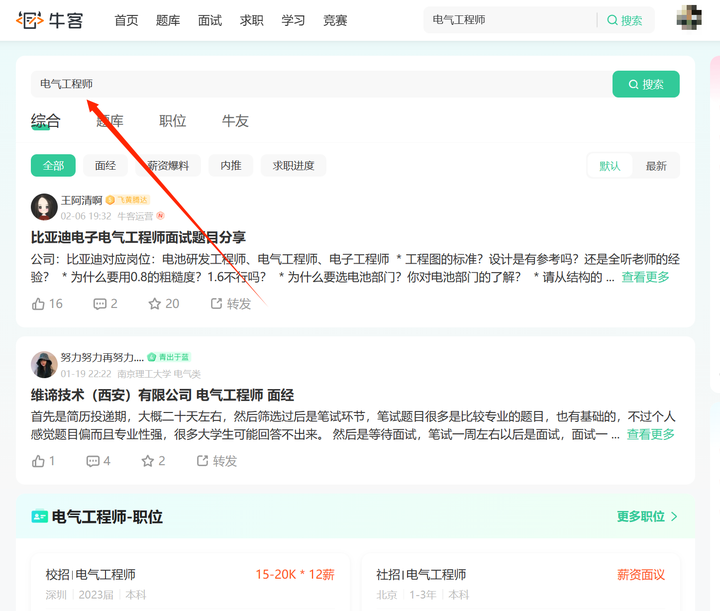Click the green 搜索 button
720x611 pixels.
click(x=646, y=84)
